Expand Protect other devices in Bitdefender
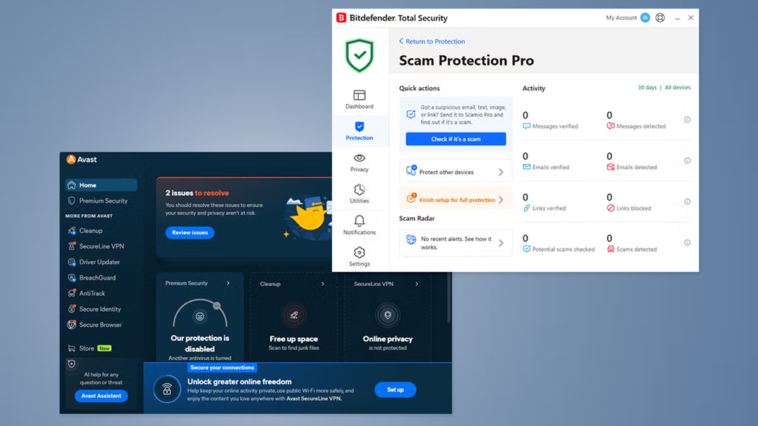The image size is (758, 426). pos(455,172)
